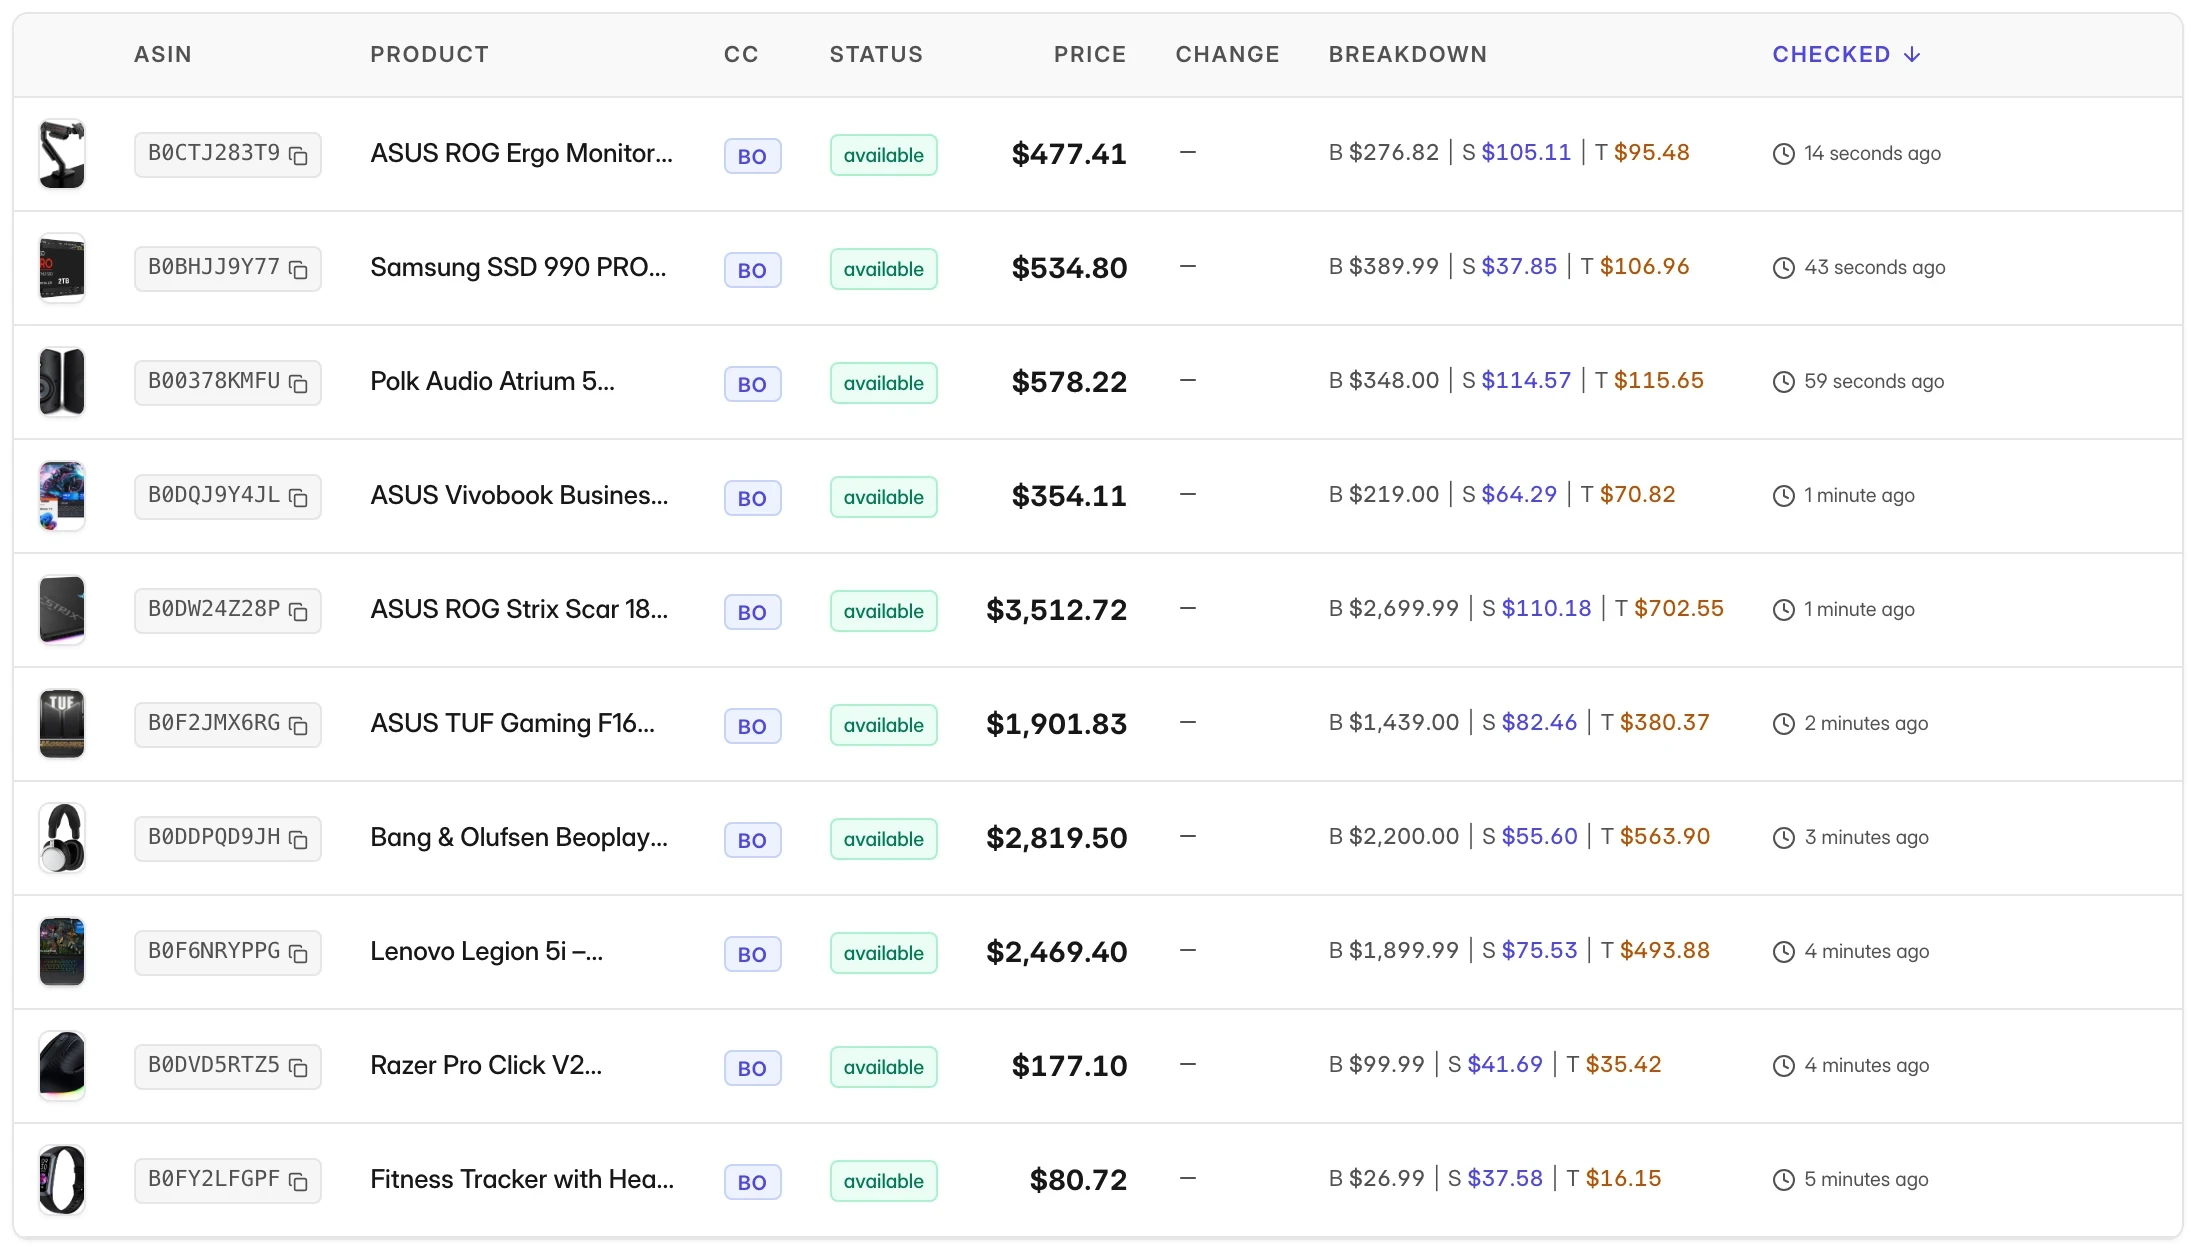Open the ASUS TUF Gaming F16 product
The width and height of the screenshot is (2196, 1252).
point(512,723)
